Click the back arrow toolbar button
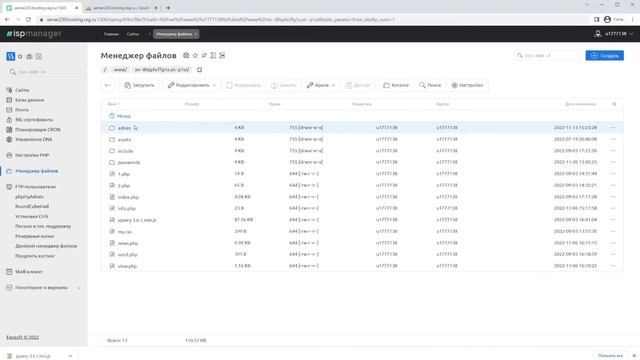Viewport: 640px width, 360px height. click(108, 85)
